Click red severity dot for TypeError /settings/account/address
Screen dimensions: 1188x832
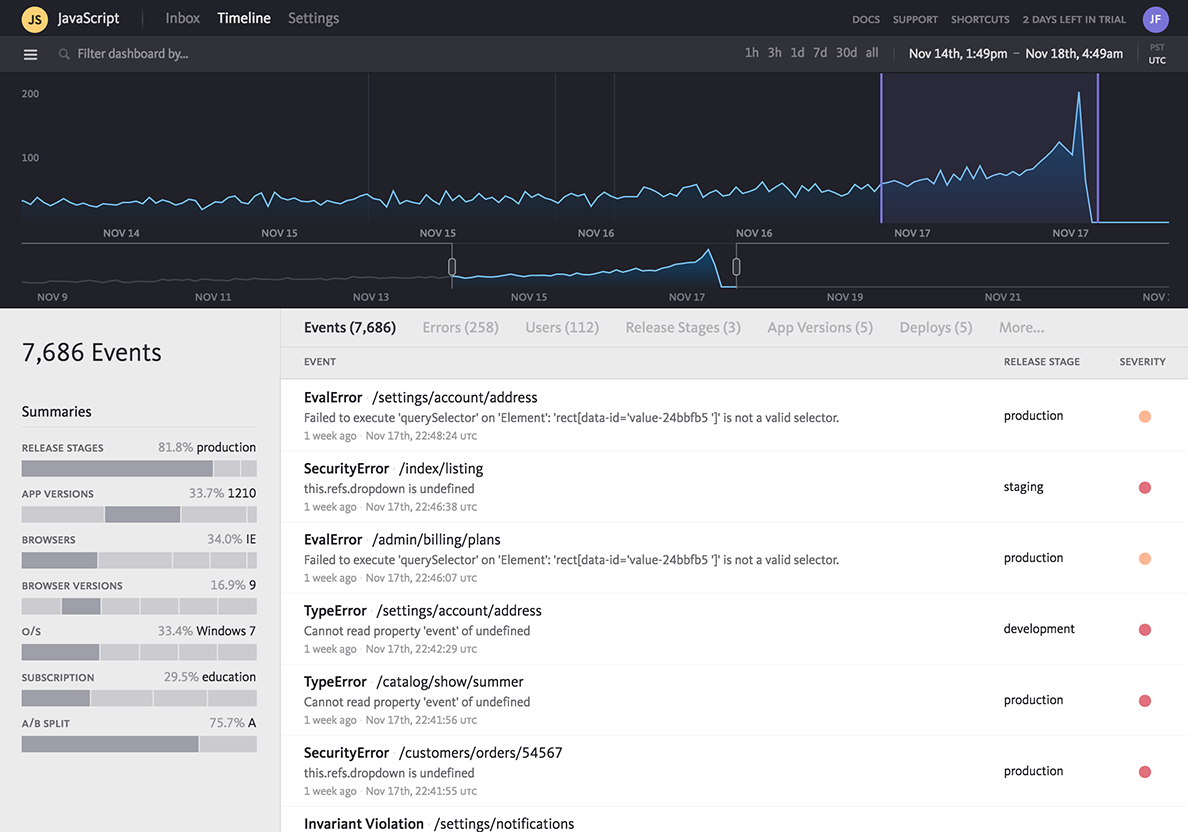[1145, 630]
